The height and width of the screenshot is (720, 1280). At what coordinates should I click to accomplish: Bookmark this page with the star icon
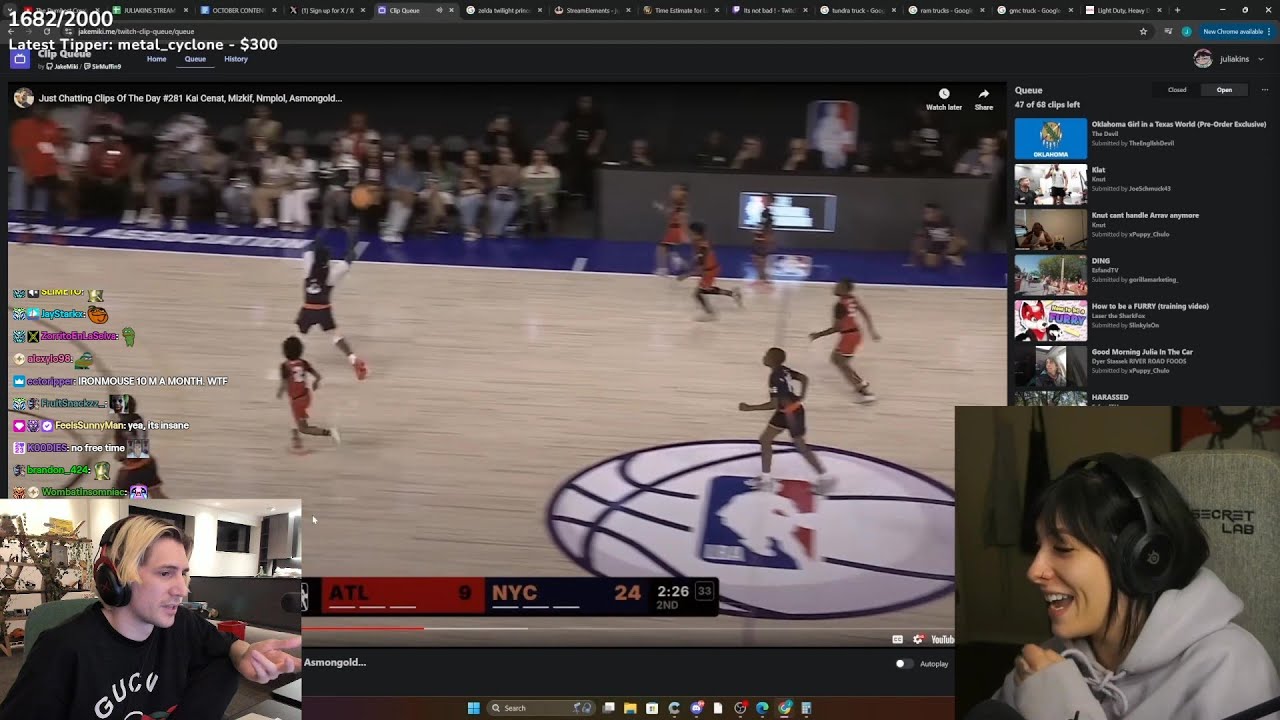(x=1143, y=31)
